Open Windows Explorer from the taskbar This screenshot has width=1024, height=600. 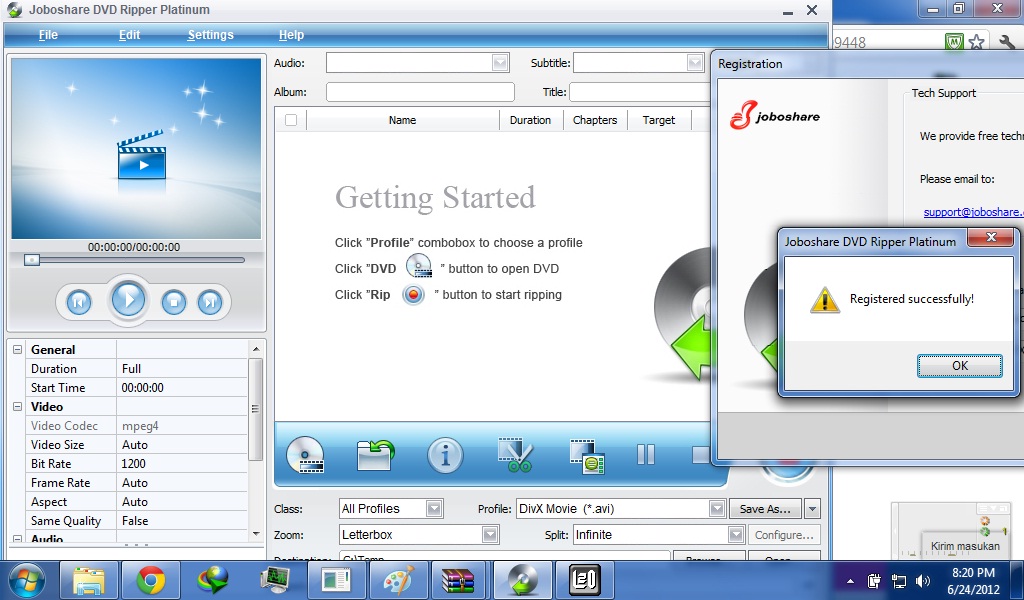[89, 580]
